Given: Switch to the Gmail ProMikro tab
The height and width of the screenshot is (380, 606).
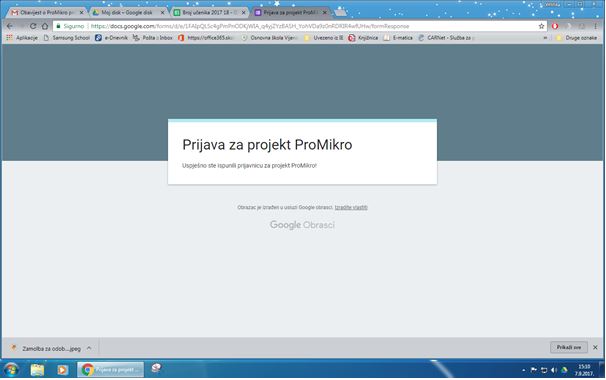Looking at the screenshot, I should tap(46, 12).
